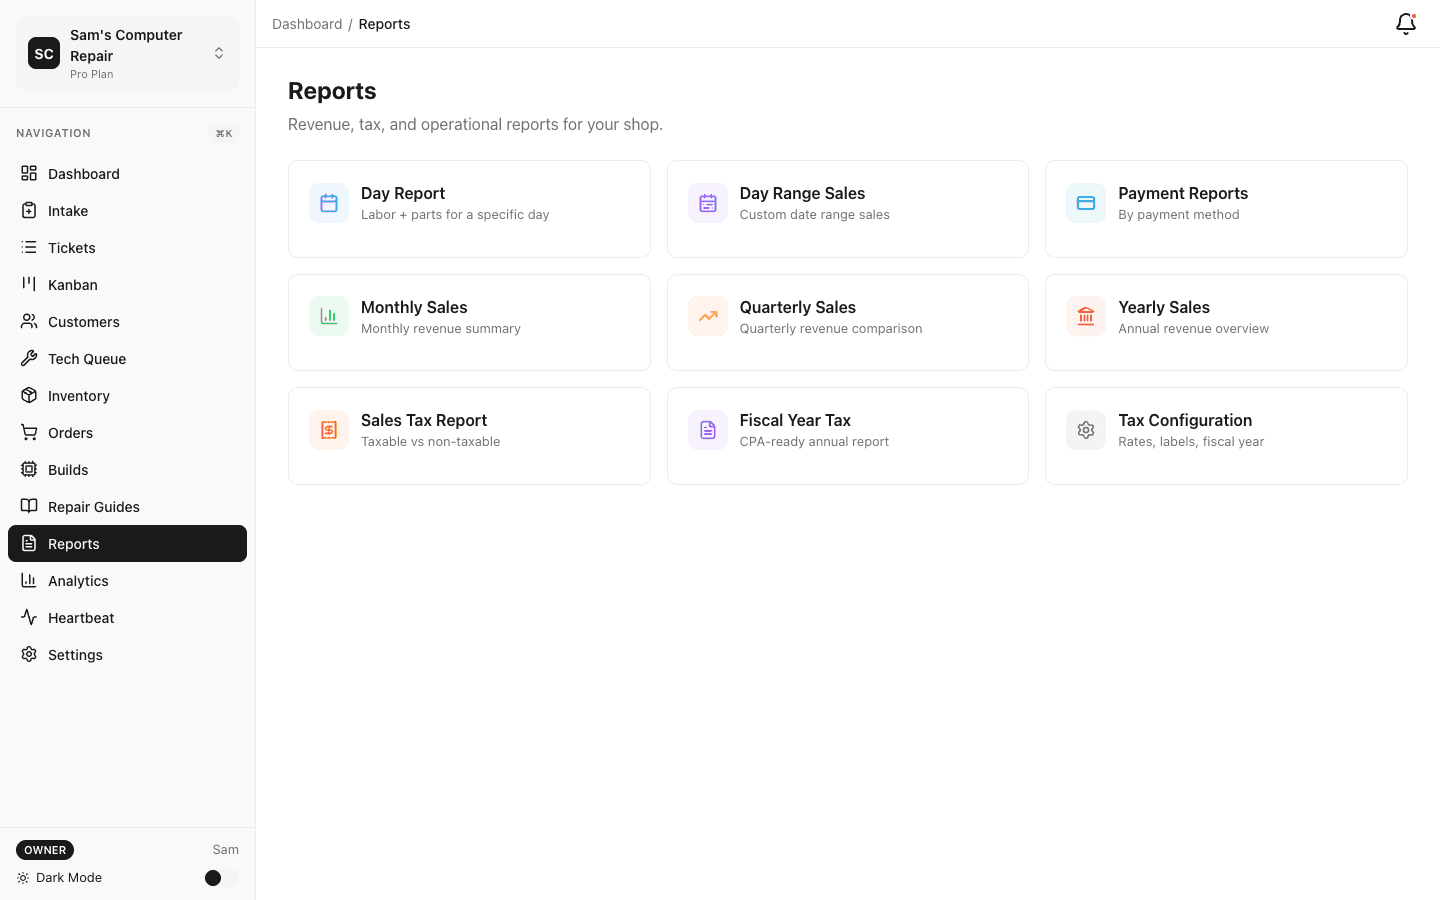Open the Sales Tax Report dollar icon
This screenshot has height=900, width=1440.
pos(328,429)
